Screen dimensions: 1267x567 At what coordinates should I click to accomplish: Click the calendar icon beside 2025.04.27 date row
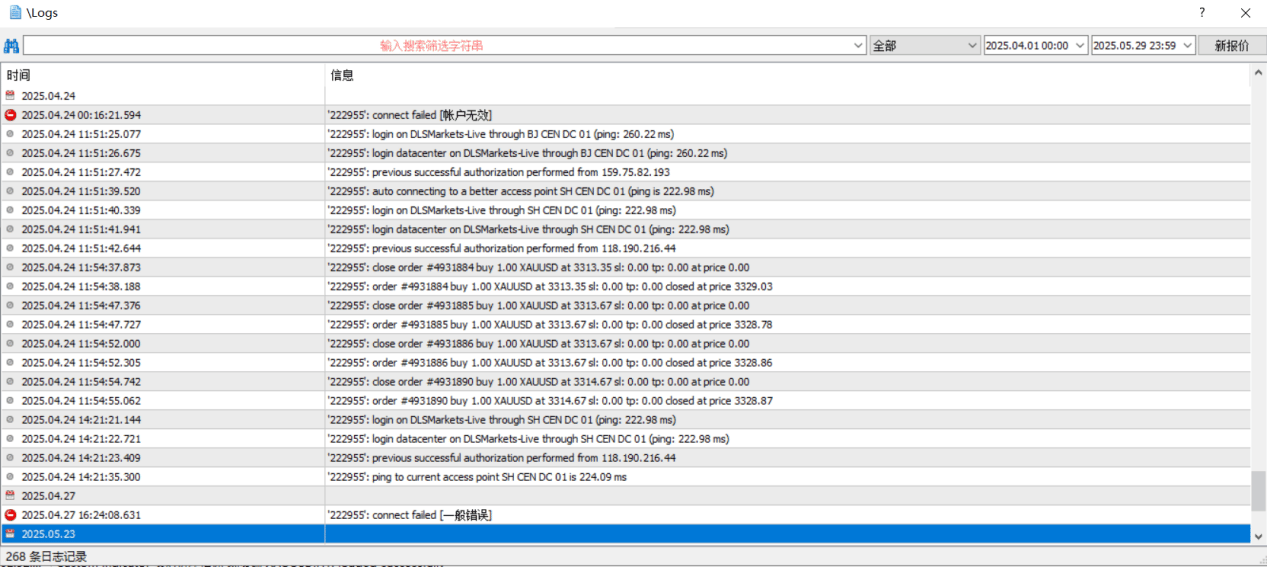[x=10, y=496]
